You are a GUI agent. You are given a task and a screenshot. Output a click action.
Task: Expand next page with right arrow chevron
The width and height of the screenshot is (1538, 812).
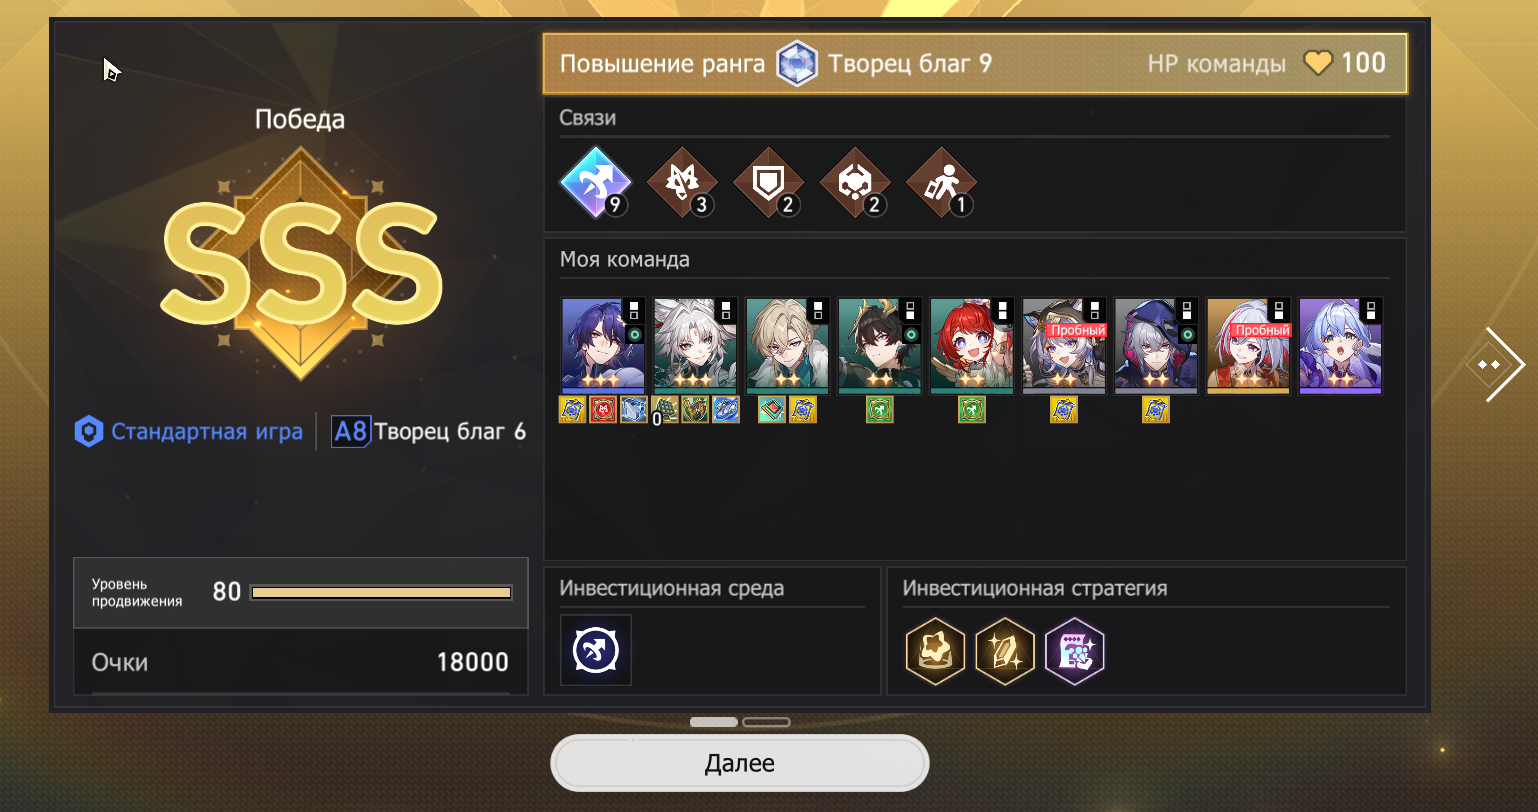[1496, 364]
